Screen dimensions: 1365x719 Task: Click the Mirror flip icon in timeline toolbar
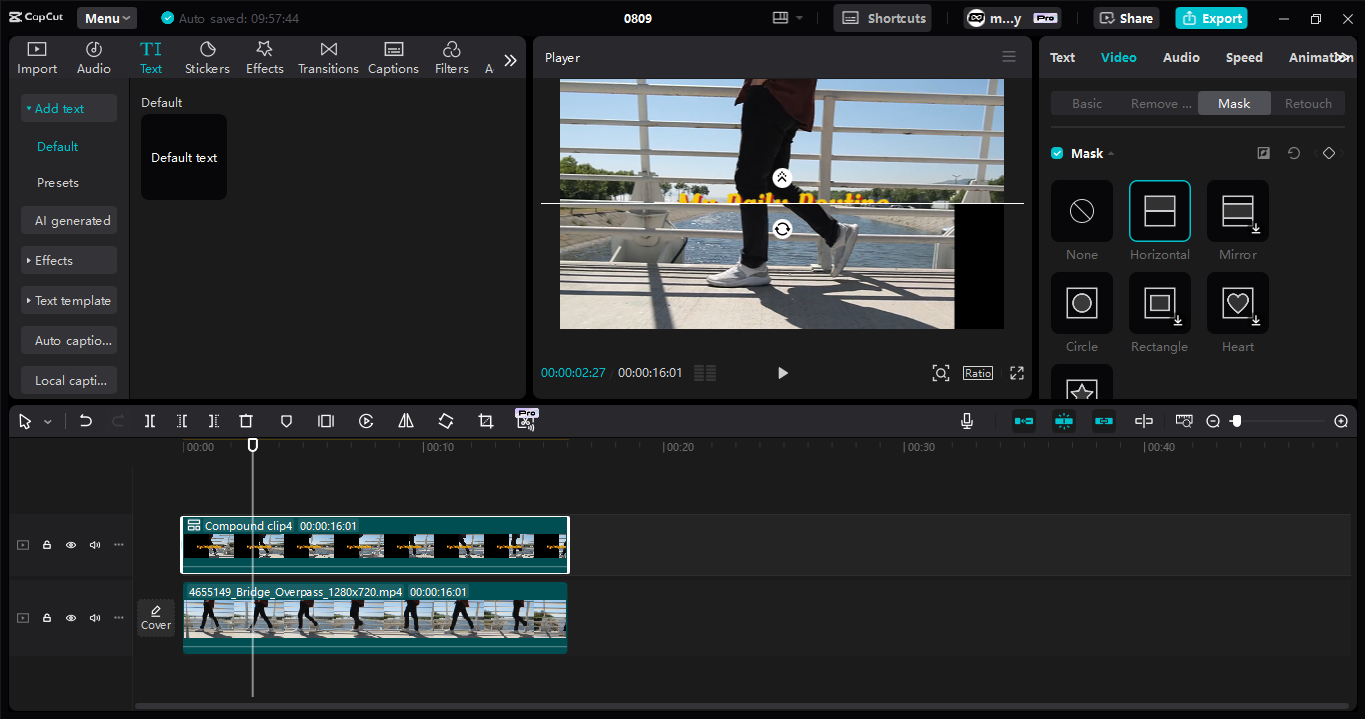click(406, 421)
